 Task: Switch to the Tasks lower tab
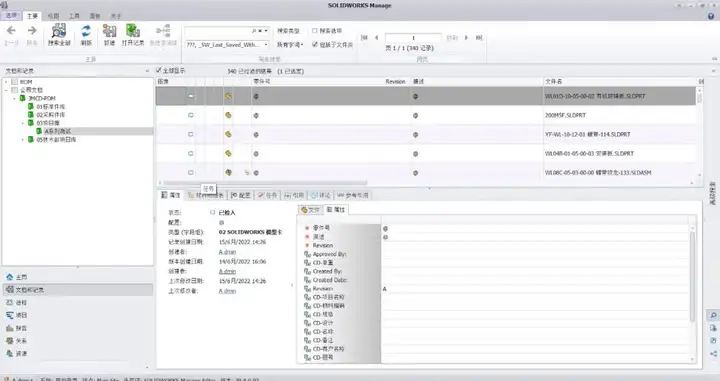point(267,195)
